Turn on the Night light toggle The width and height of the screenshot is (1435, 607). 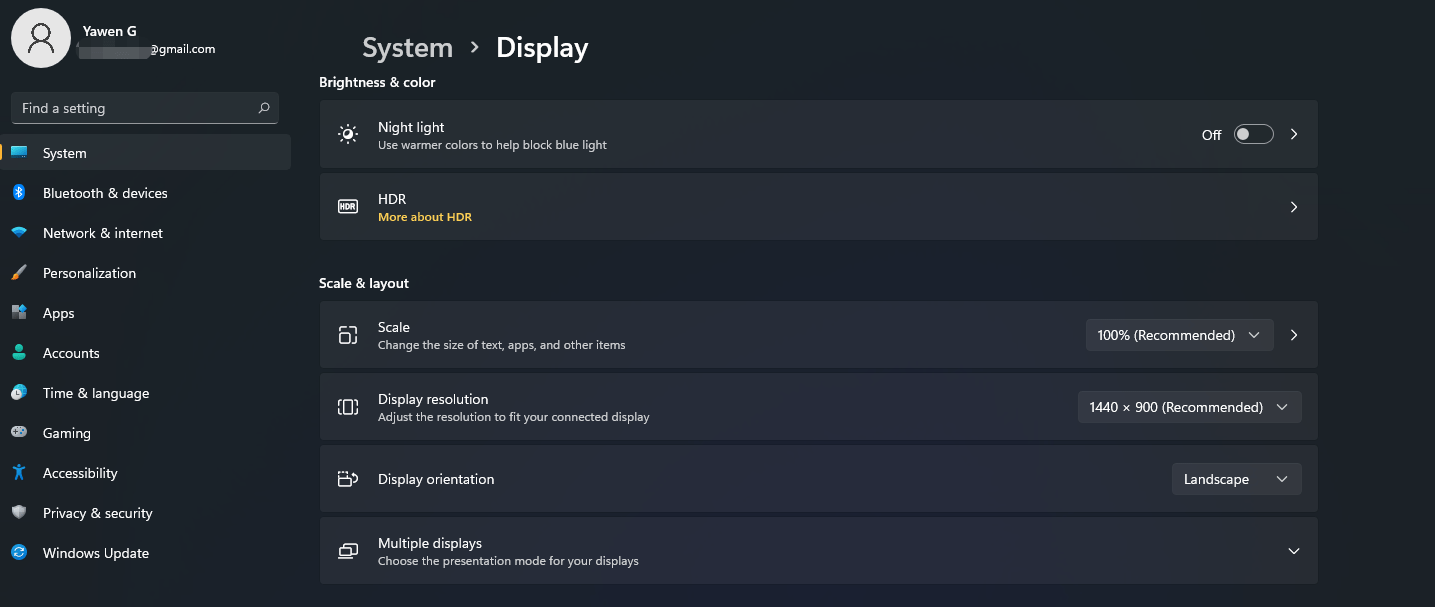(1253, 134)
